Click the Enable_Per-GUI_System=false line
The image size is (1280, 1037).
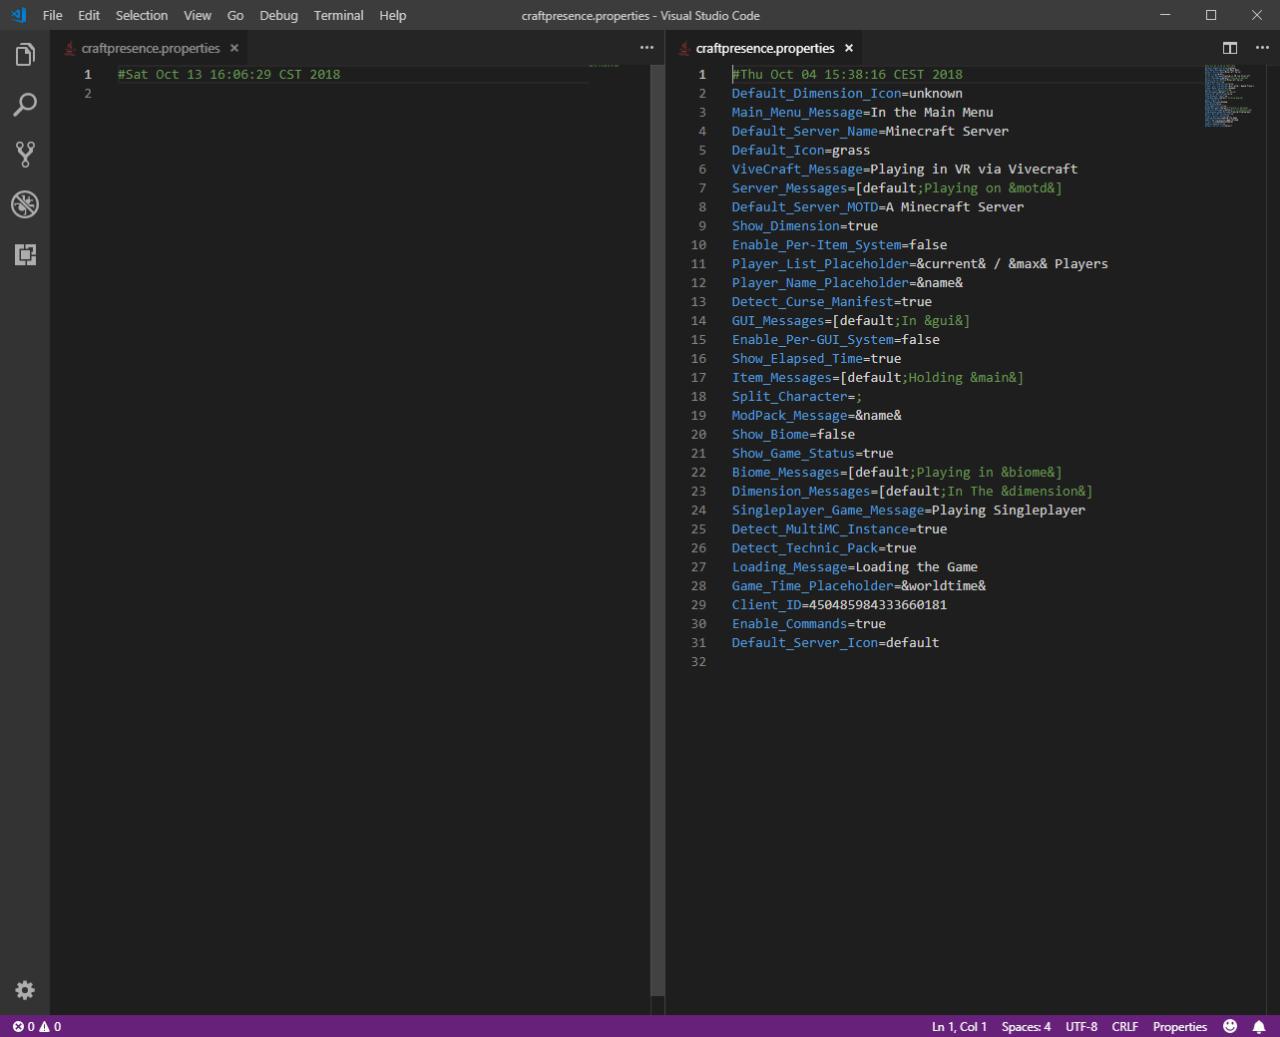click(x=835, y=340)
